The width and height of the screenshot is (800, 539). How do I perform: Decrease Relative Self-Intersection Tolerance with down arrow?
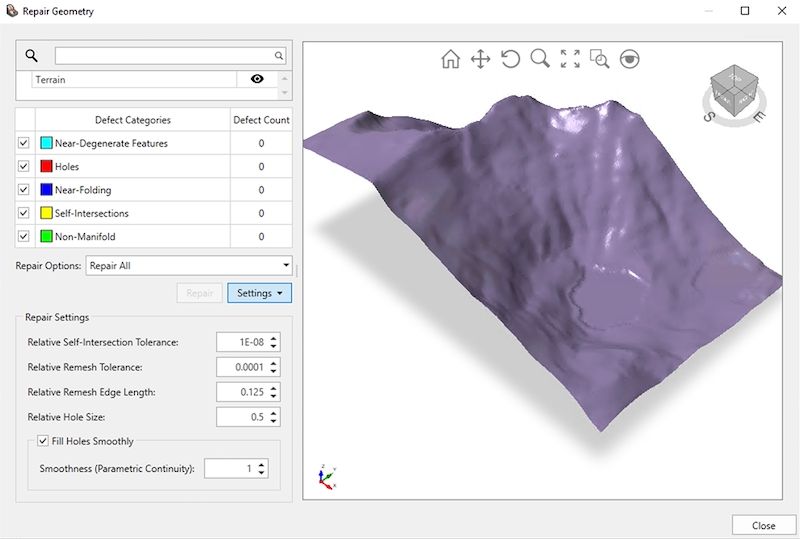pyautogui.click(x=273, y=347)
